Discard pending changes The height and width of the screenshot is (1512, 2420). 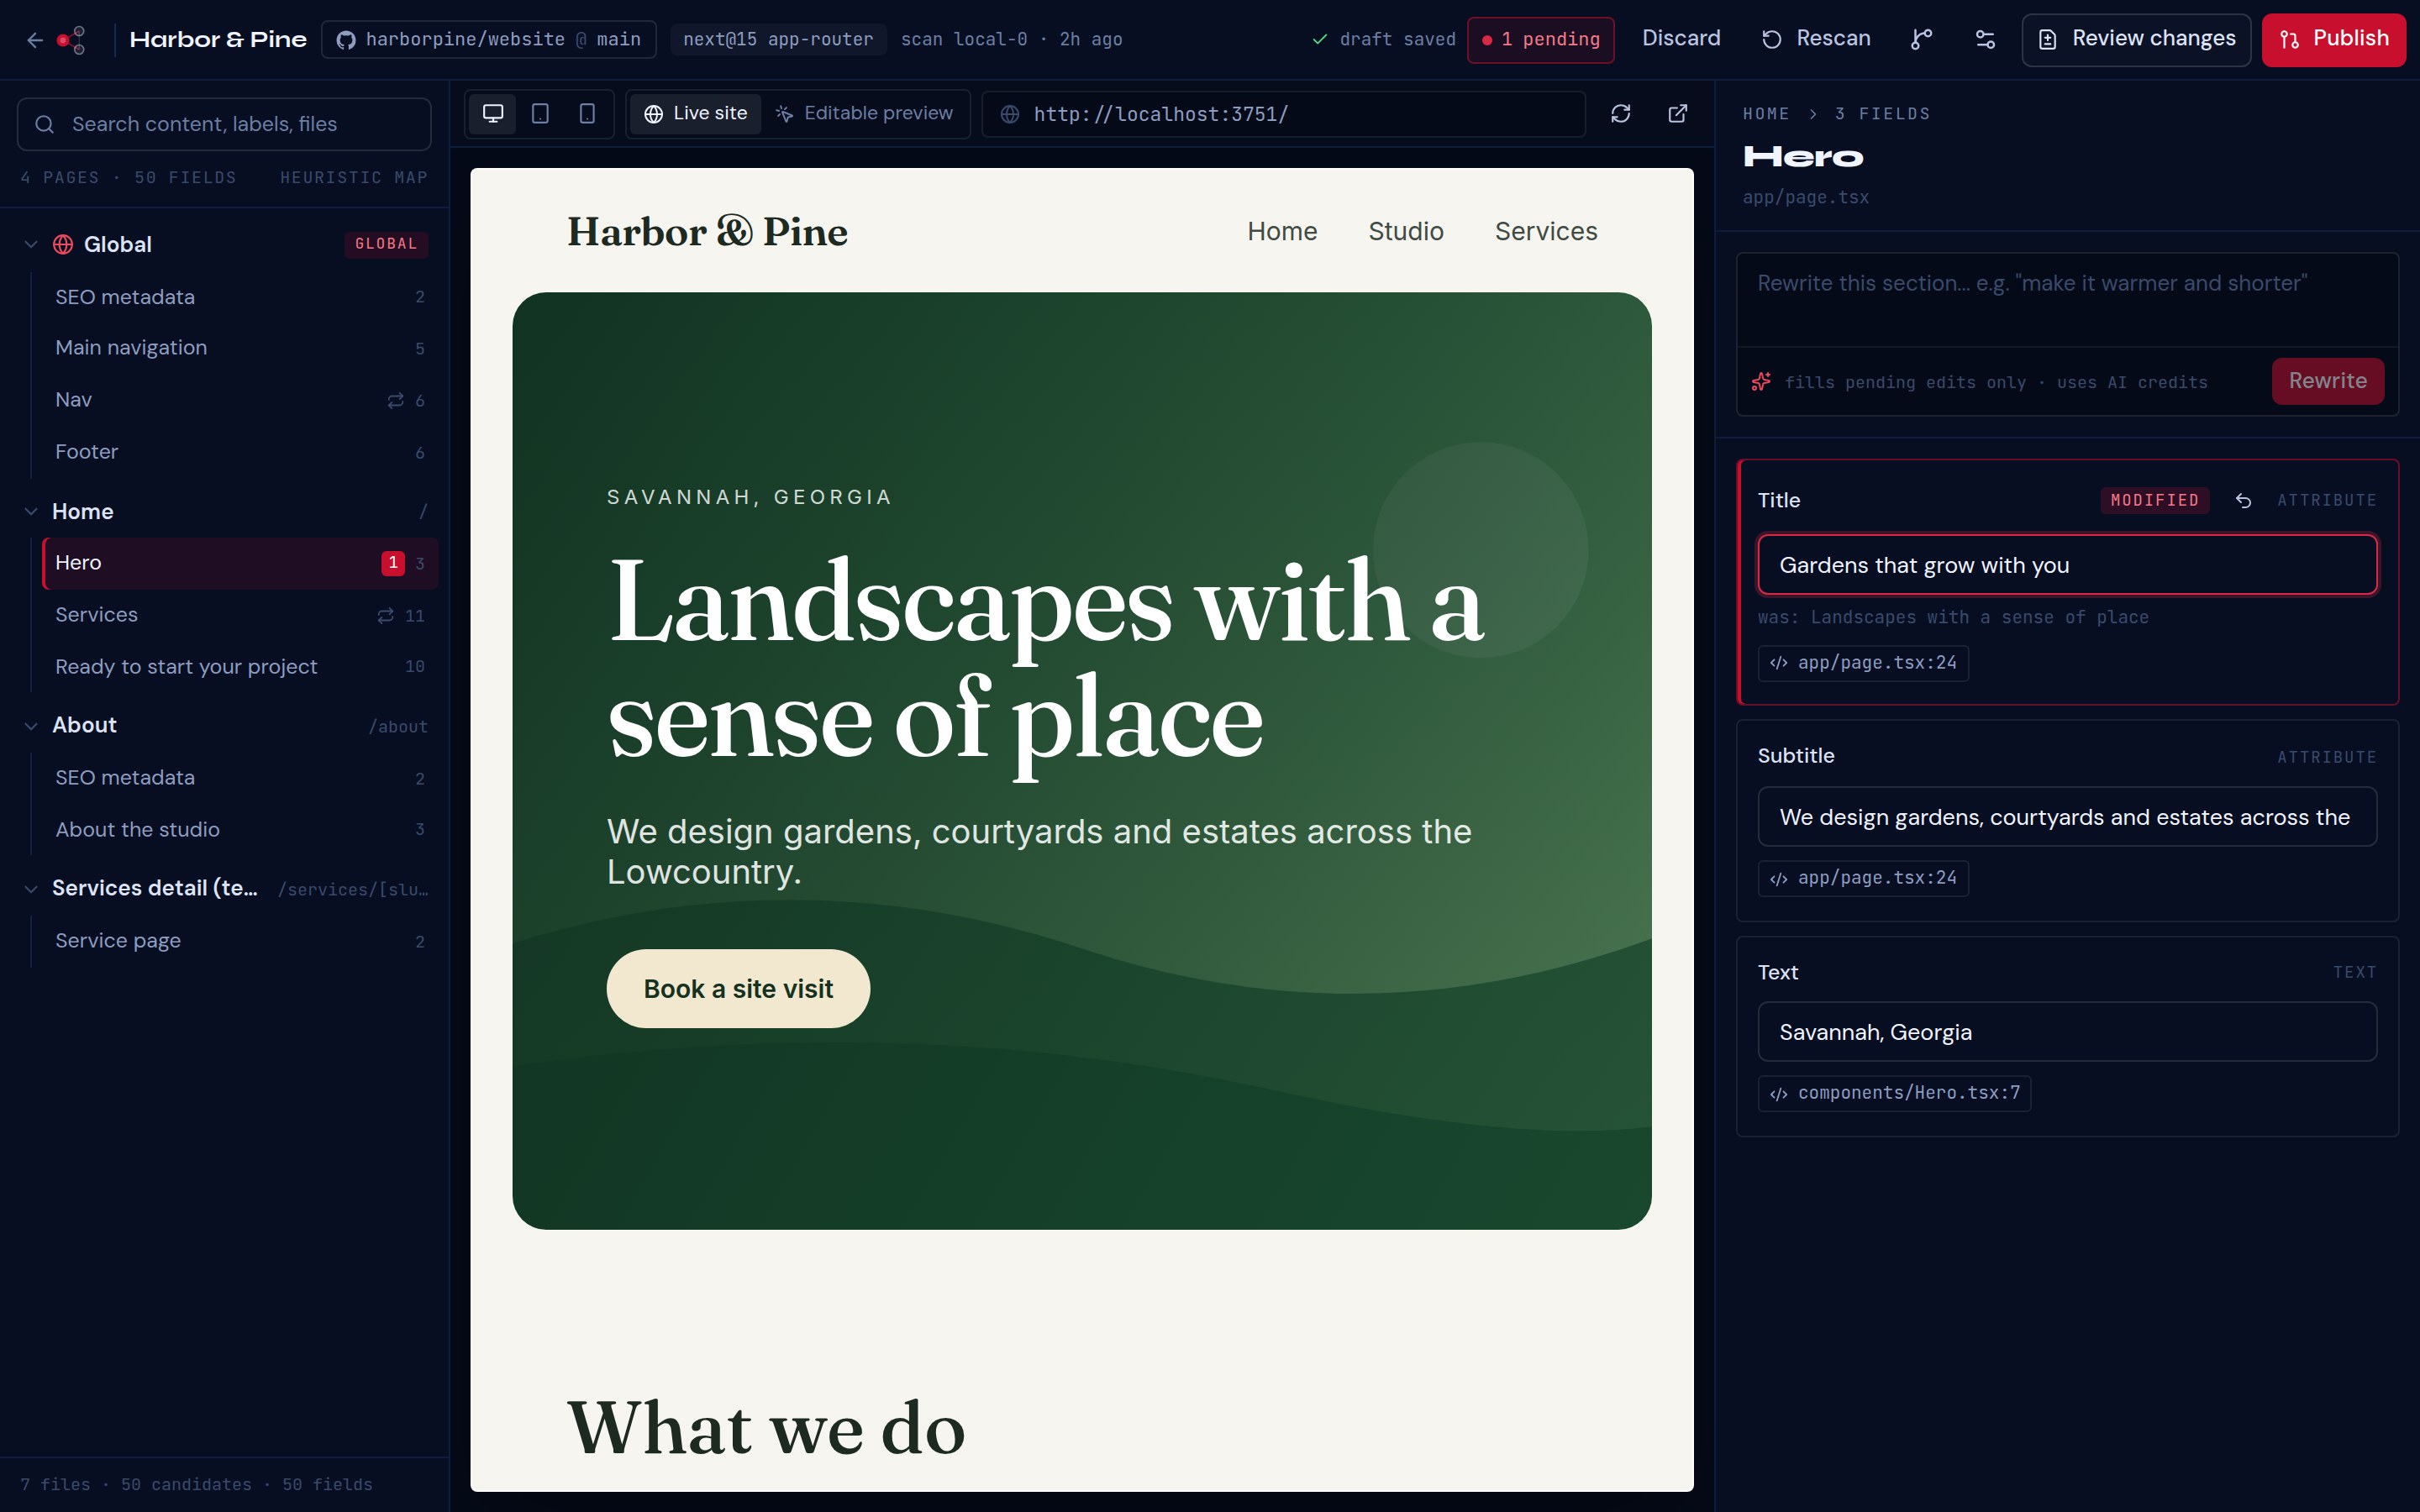pos(1681,39)
